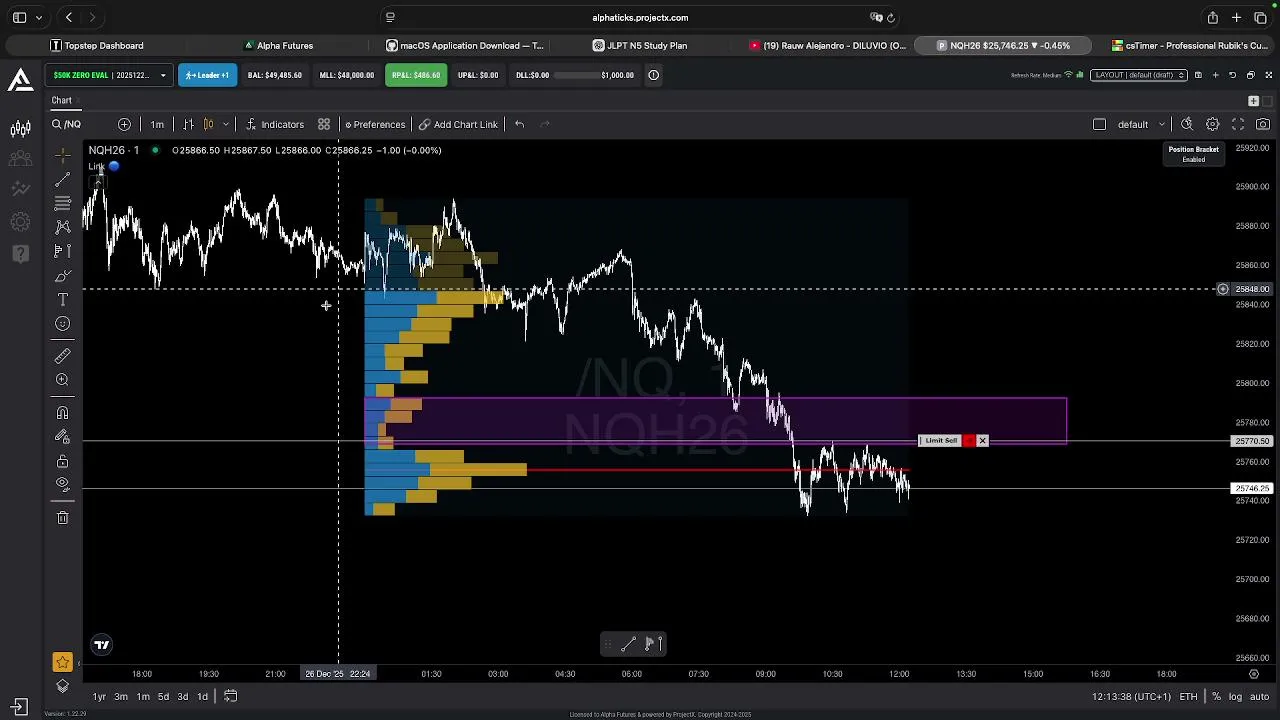
Task: Select the trend line drawing tool
Action: (x=62, y=179)
